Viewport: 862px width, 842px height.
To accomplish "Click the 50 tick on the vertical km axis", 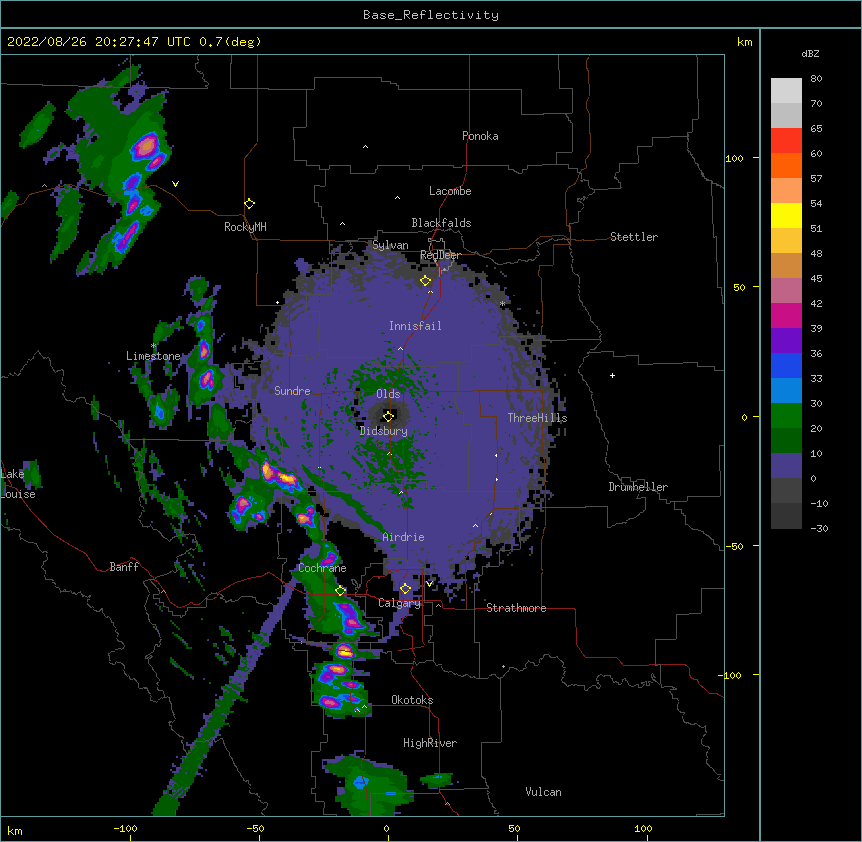I will point(739,287).
